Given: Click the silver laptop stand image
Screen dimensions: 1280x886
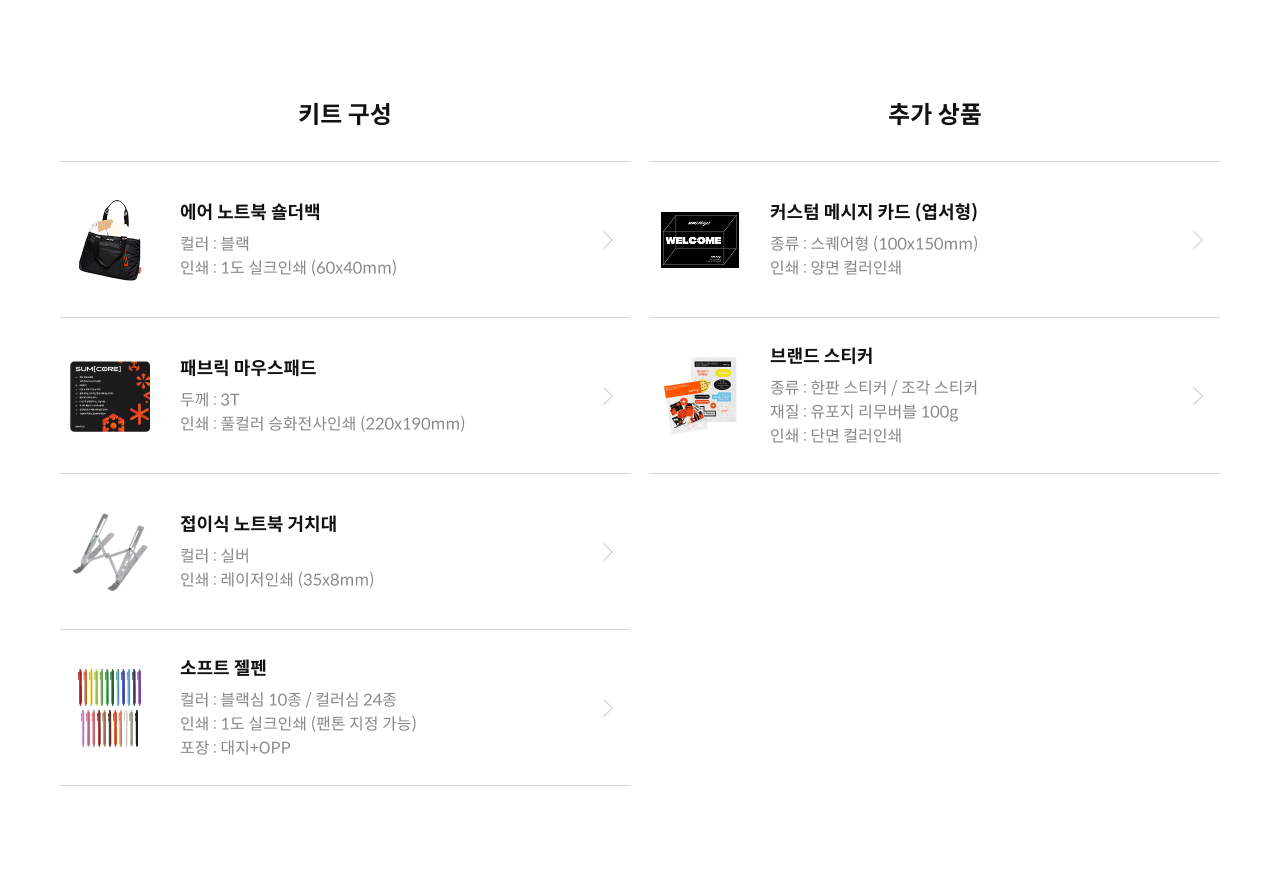Looking at the screenshot, I should tap(110, 552).
